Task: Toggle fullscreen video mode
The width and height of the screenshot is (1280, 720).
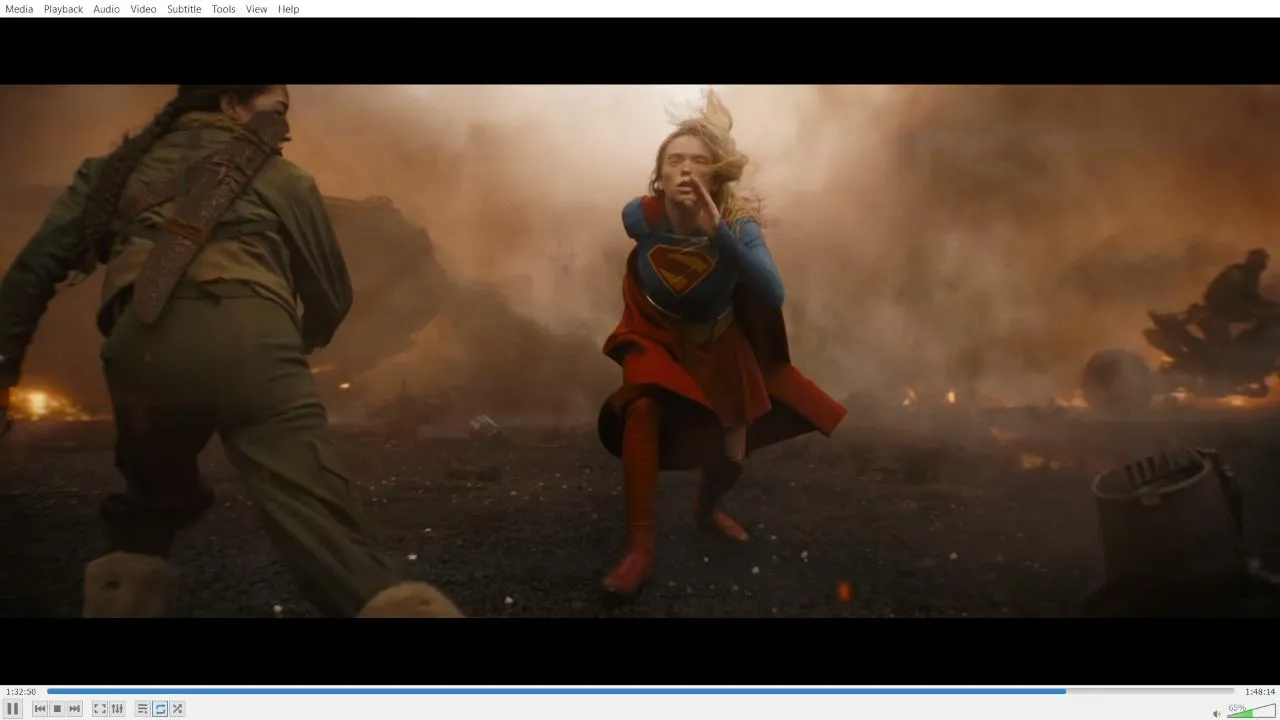Action: click(100, 709)
